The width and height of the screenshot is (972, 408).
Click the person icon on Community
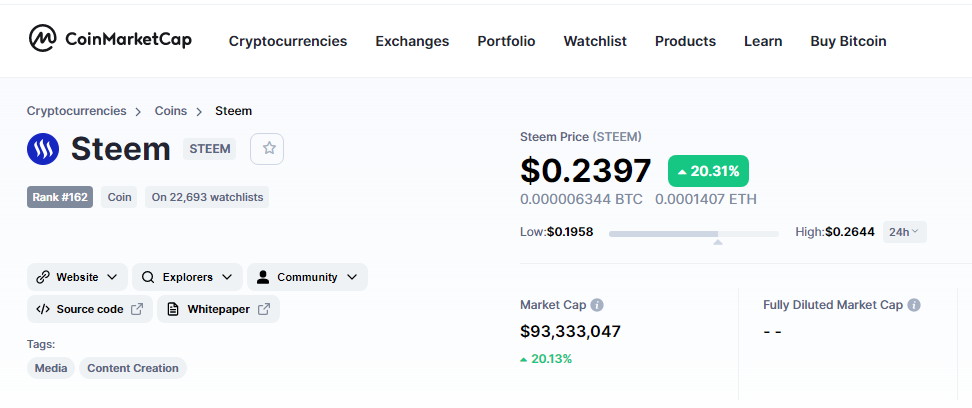(263, 277)
